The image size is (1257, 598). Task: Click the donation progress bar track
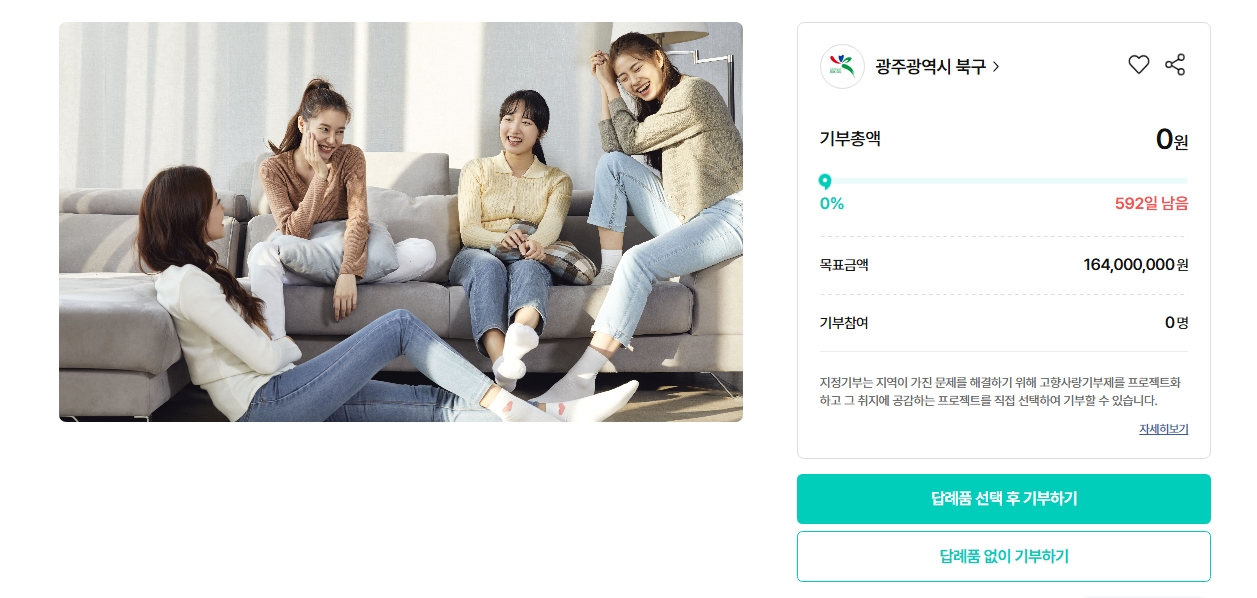pos(1004,181)
